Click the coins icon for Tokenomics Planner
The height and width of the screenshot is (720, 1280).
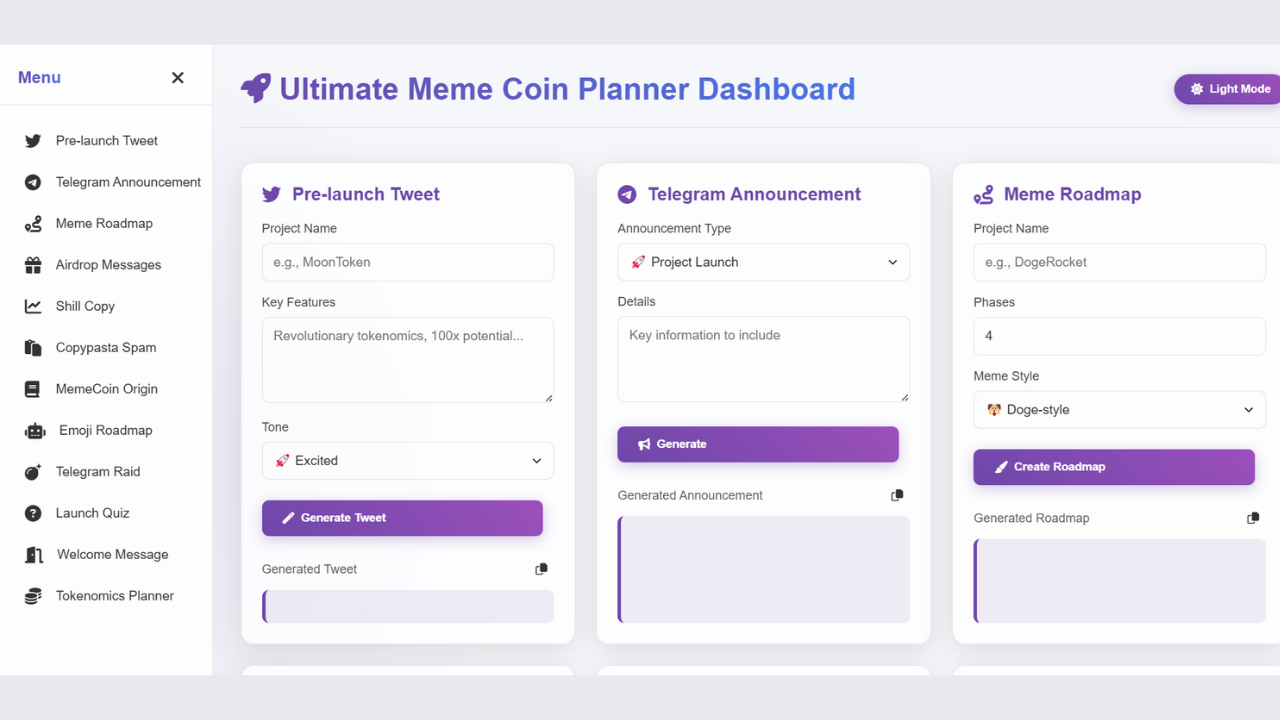click(x=33, y=596)
